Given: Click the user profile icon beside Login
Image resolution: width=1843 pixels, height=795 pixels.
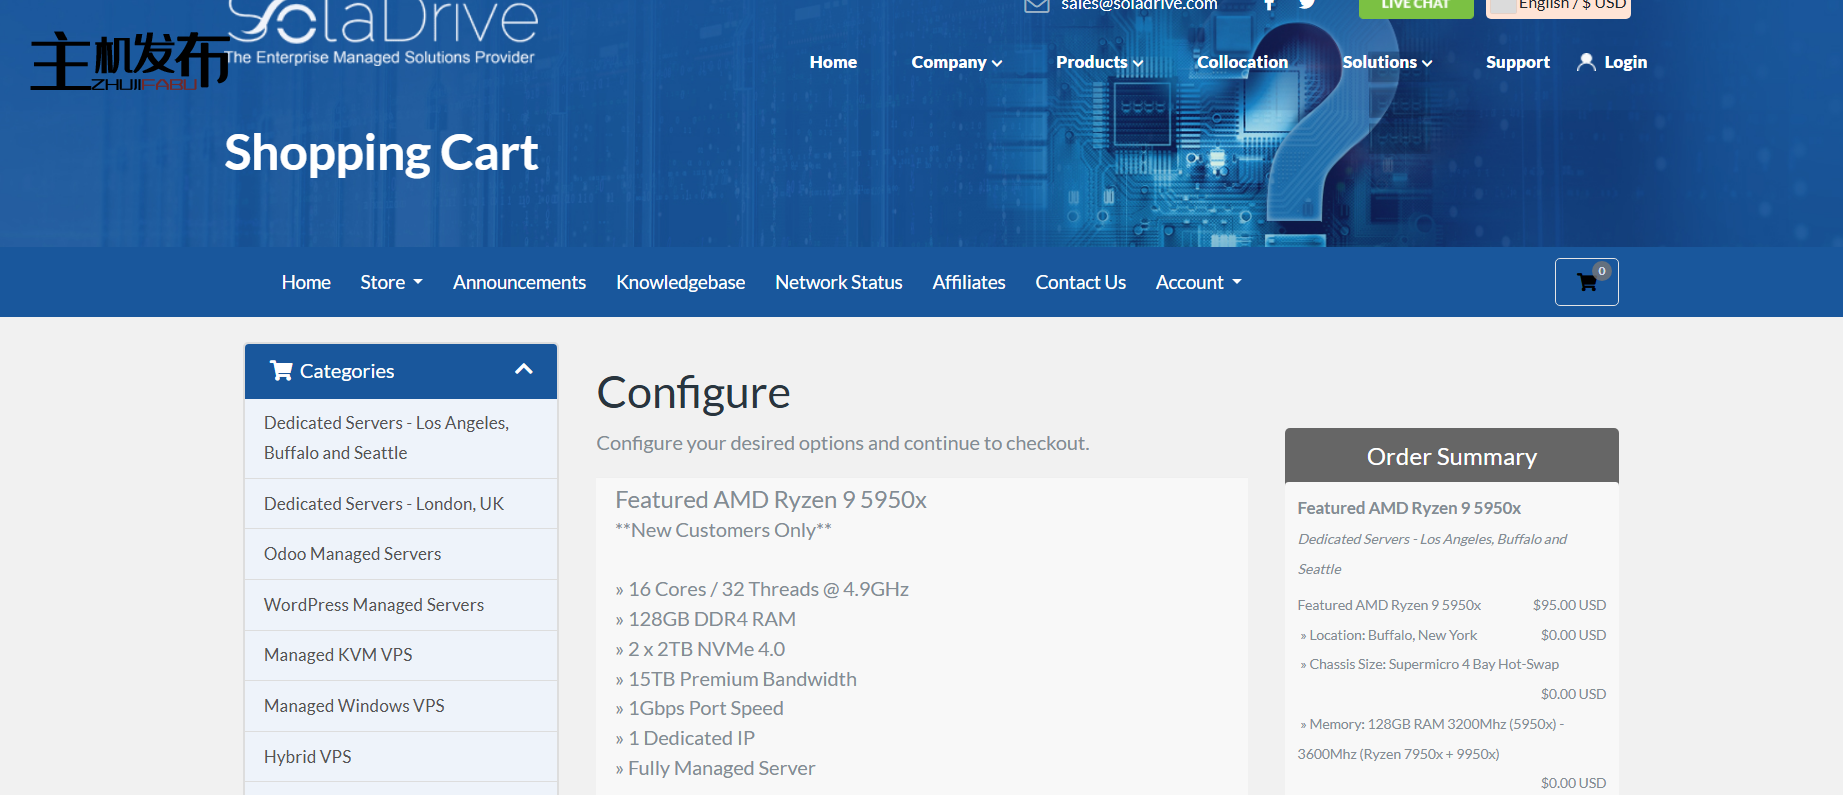Looking at the screenshot, I should [1585, 62].
